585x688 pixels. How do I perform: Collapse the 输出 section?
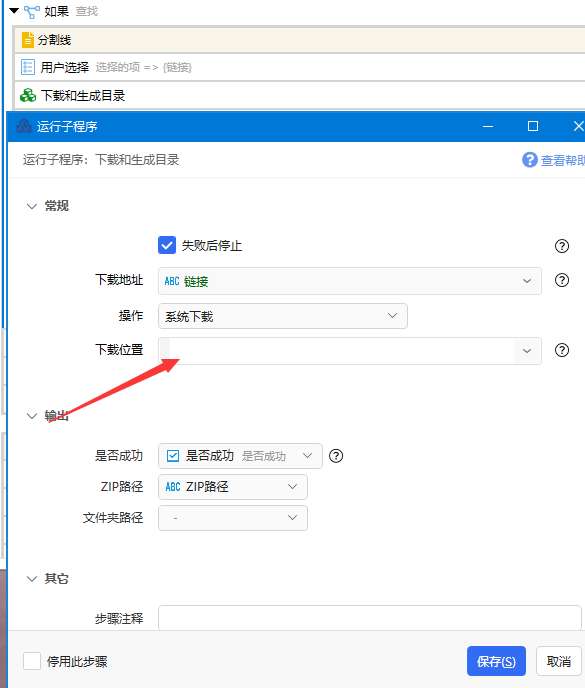32,416
